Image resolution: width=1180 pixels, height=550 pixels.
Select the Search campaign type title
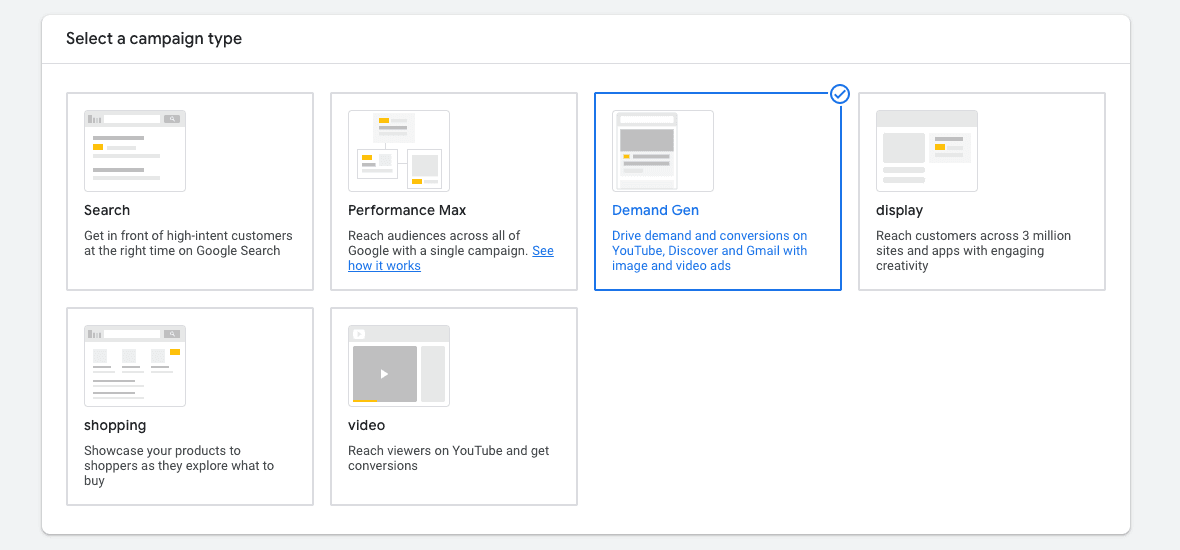107,210
